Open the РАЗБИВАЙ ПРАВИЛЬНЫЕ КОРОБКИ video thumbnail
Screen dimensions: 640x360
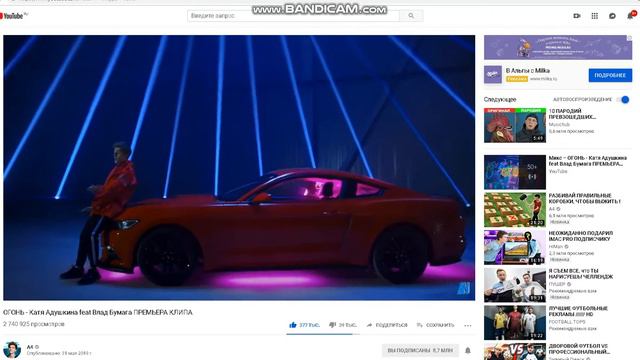(x=515, y=210)
